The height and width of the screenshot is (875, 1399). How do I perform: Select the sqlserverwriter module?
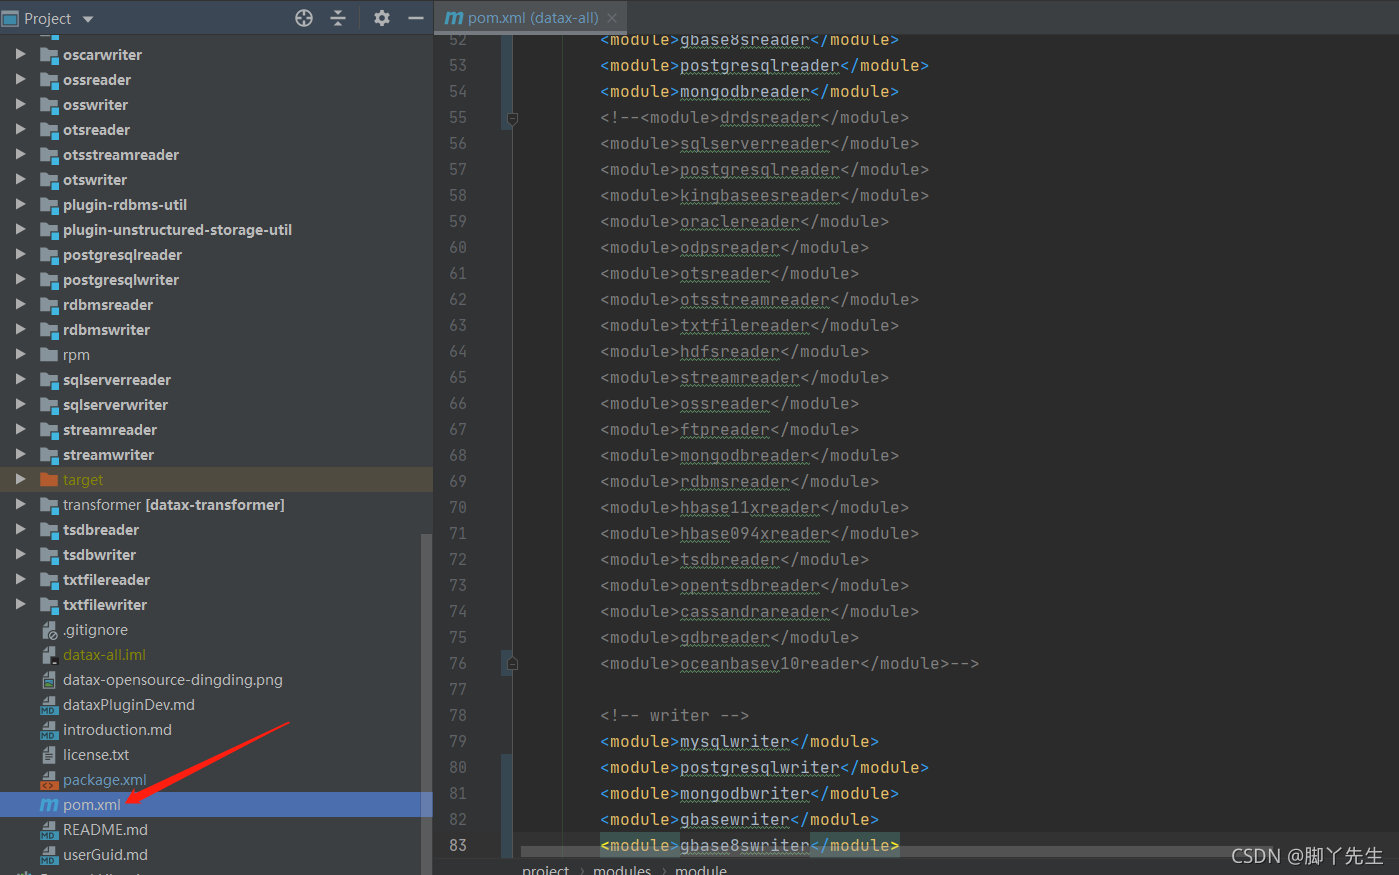pyautogui.click(x=115, y=405)
